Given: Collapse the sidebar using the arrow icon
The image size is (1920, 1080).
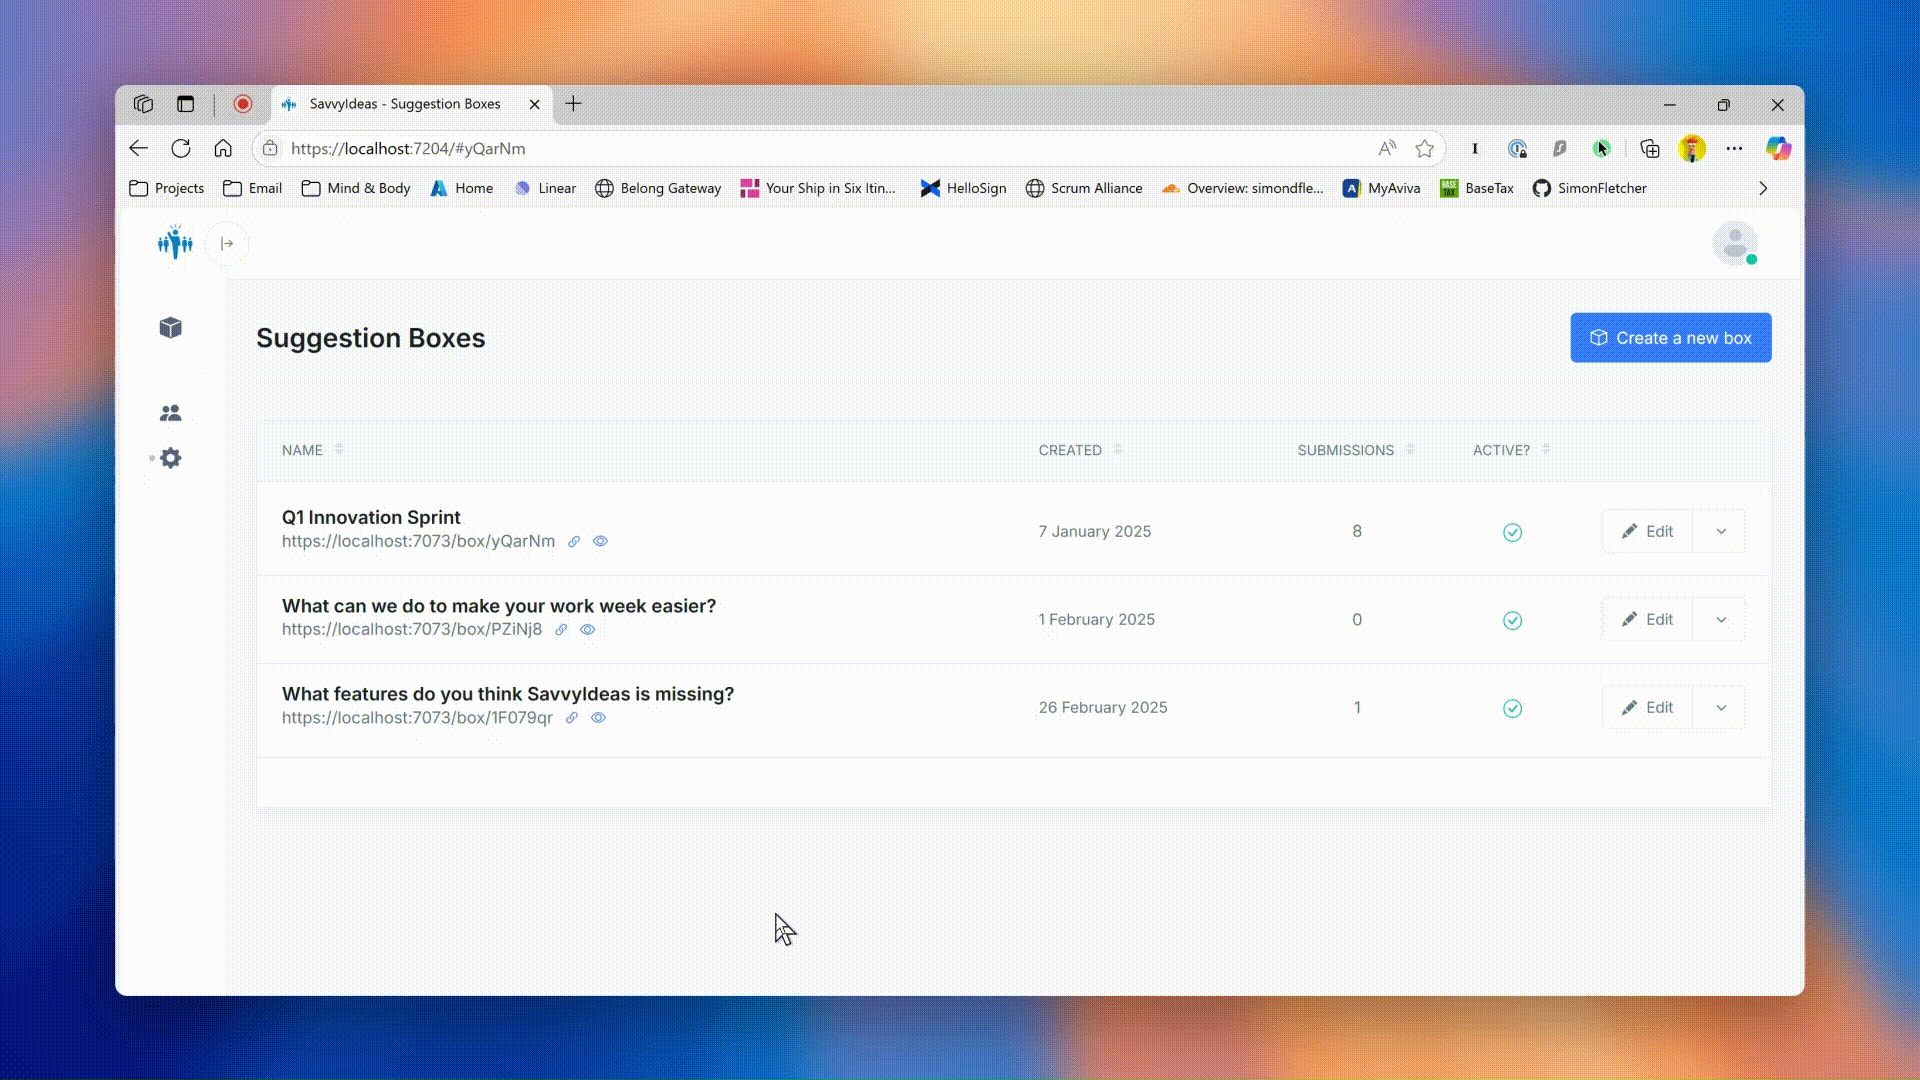Looking at the screenshot, I should click(226, 243).
